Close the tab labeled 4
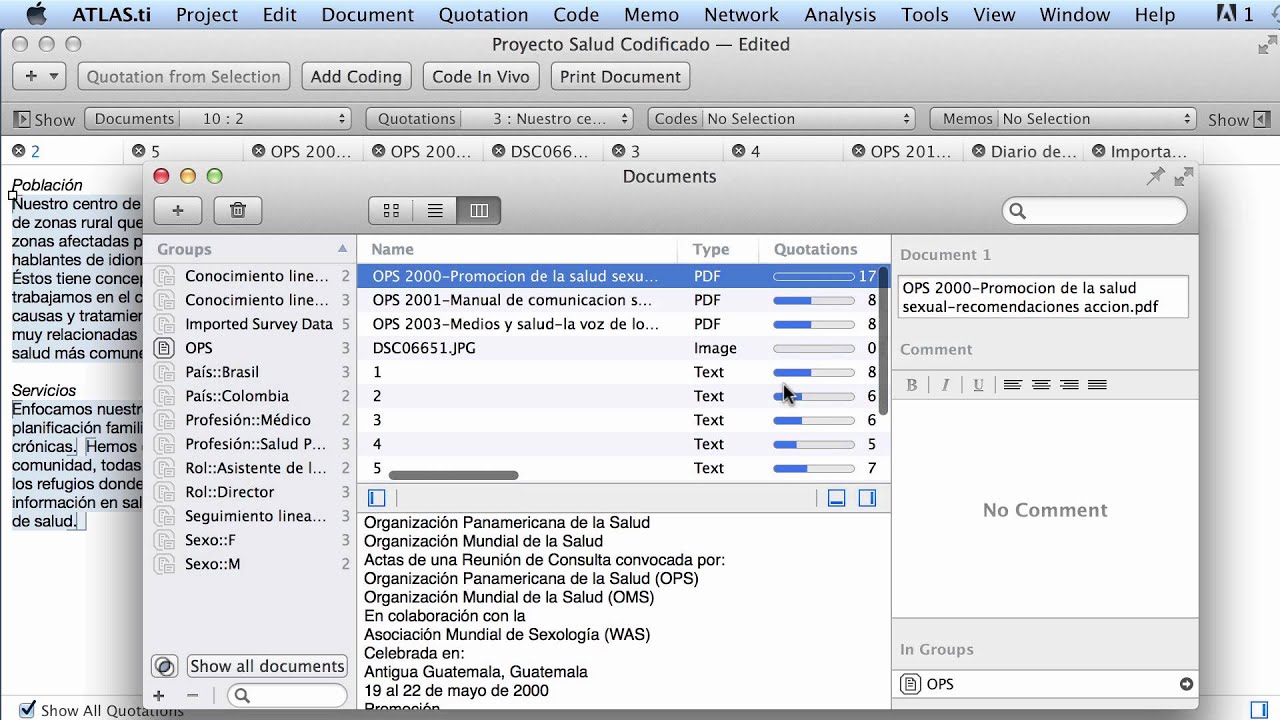The width and height of the screenshot is (1280, 720). [738, 152]
